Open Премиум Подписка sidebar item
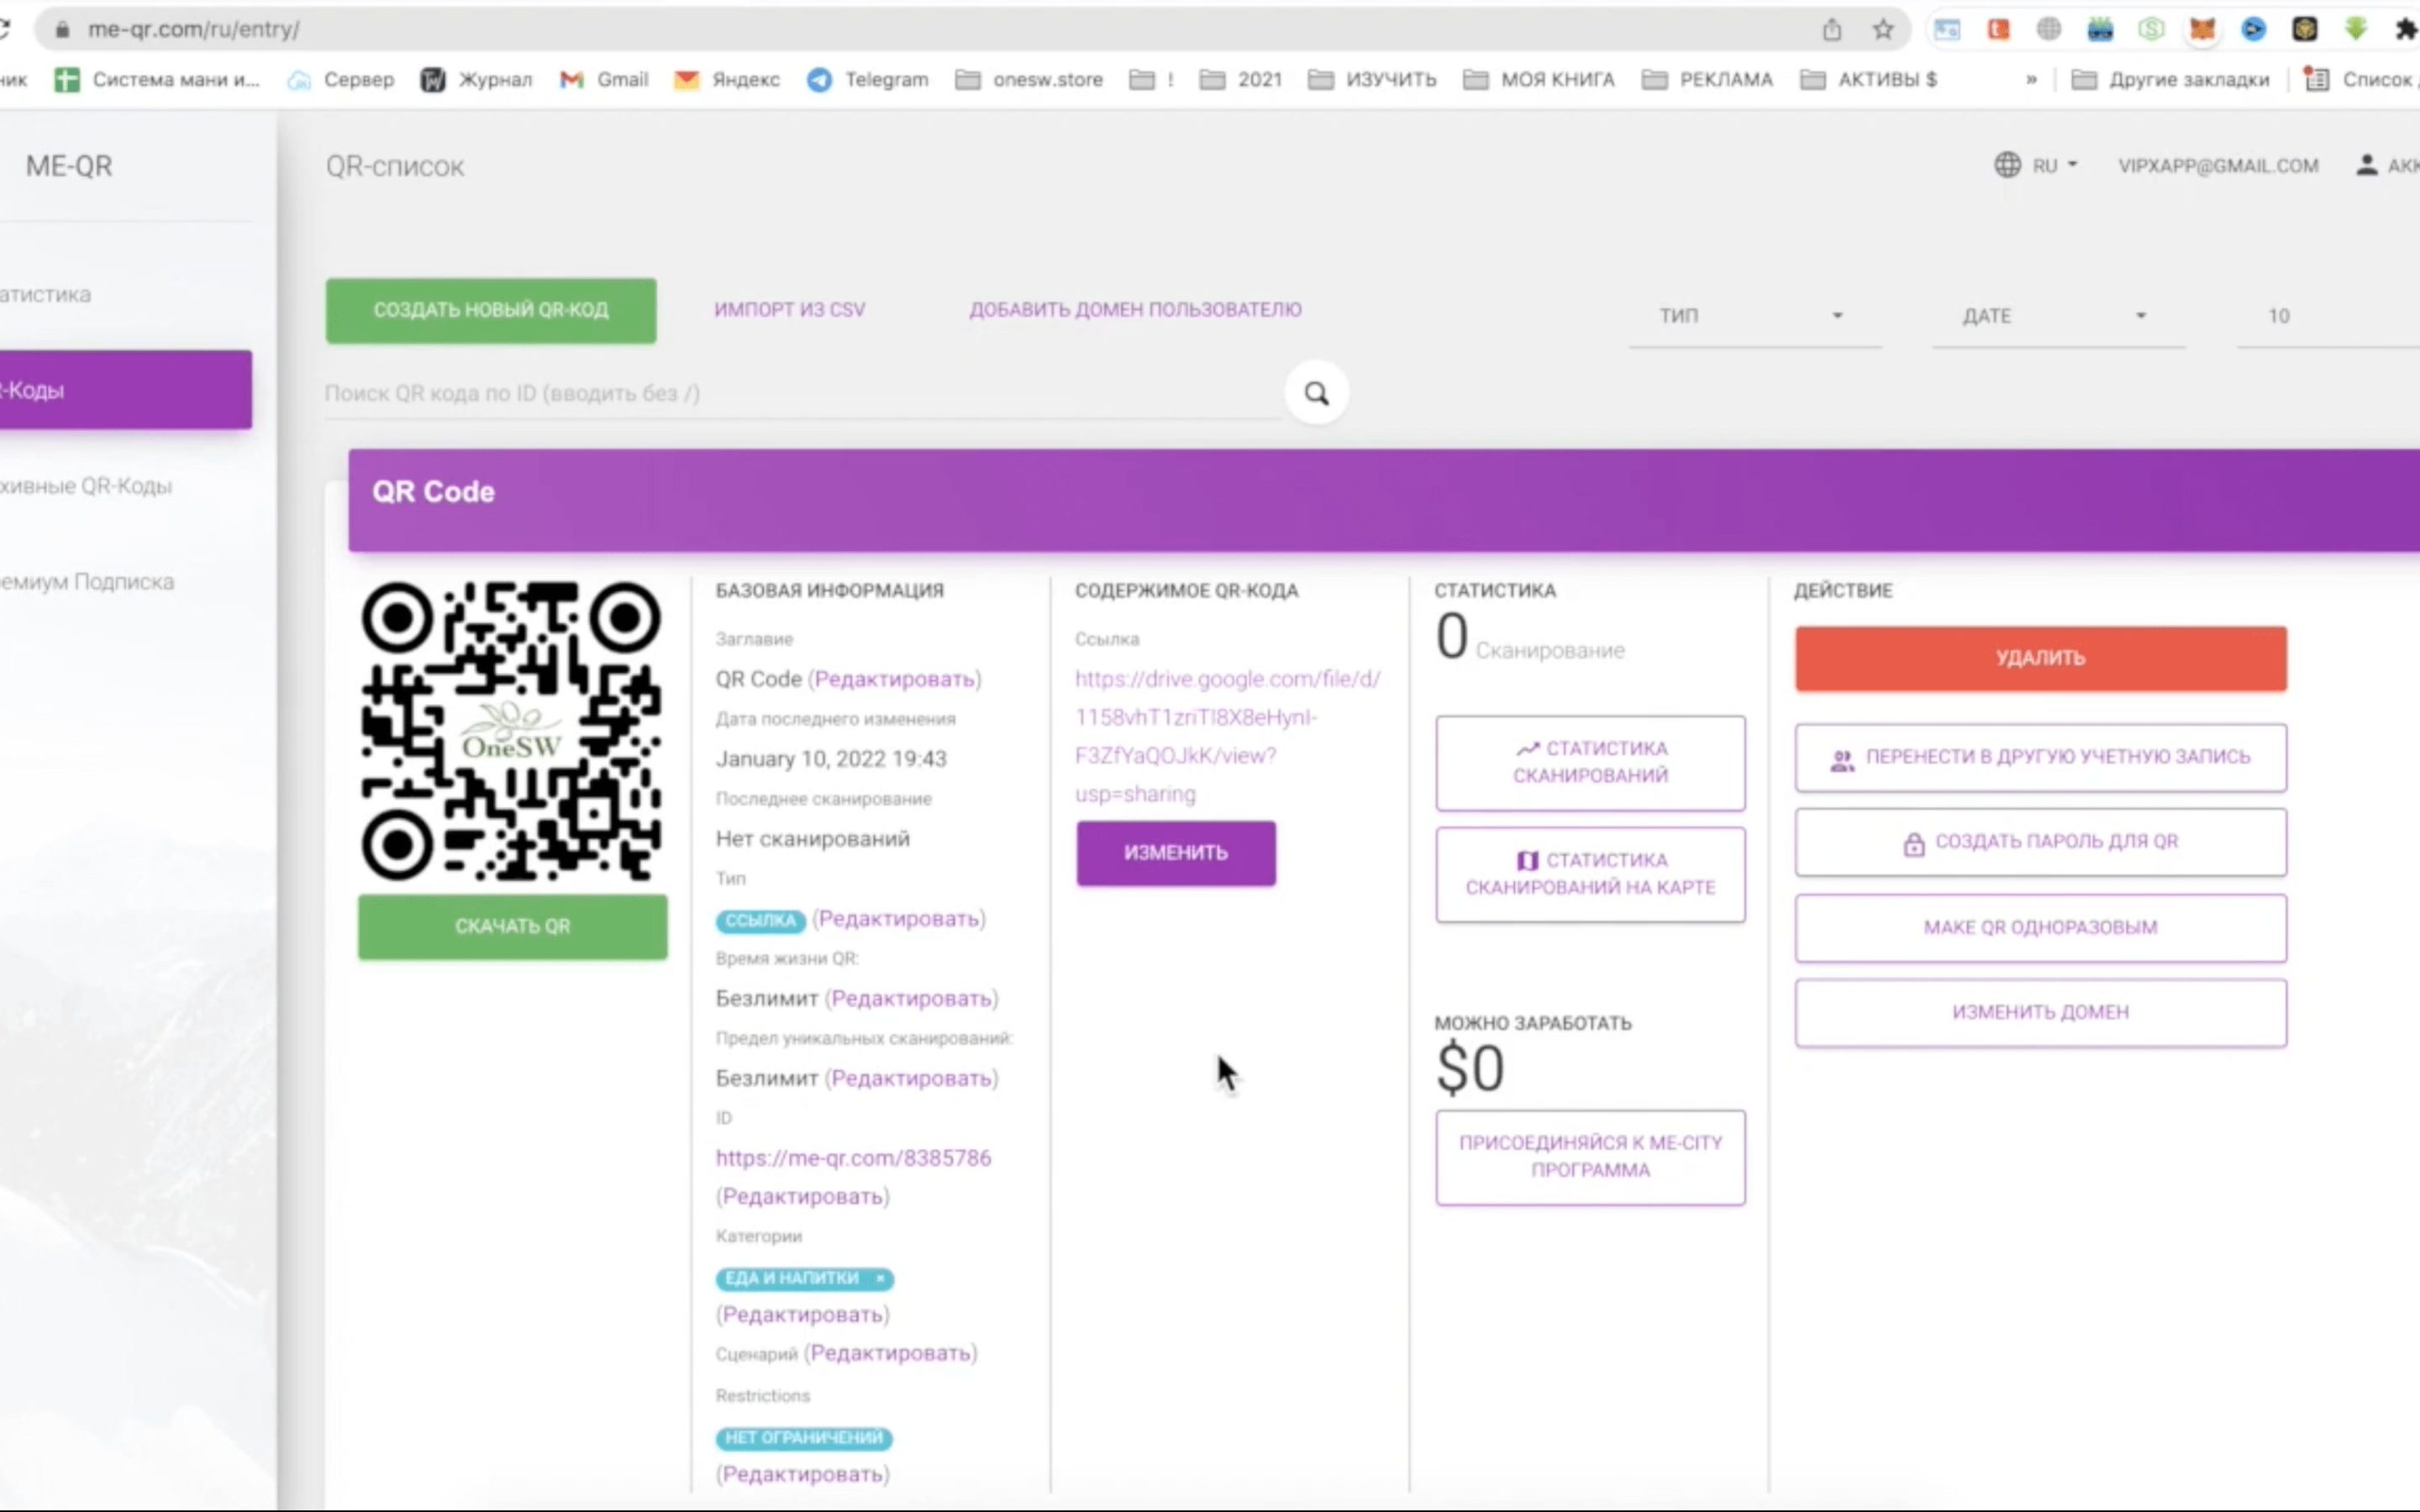Image resolution: width=2420 pixels, height=1512 pixels. [86, 582]
